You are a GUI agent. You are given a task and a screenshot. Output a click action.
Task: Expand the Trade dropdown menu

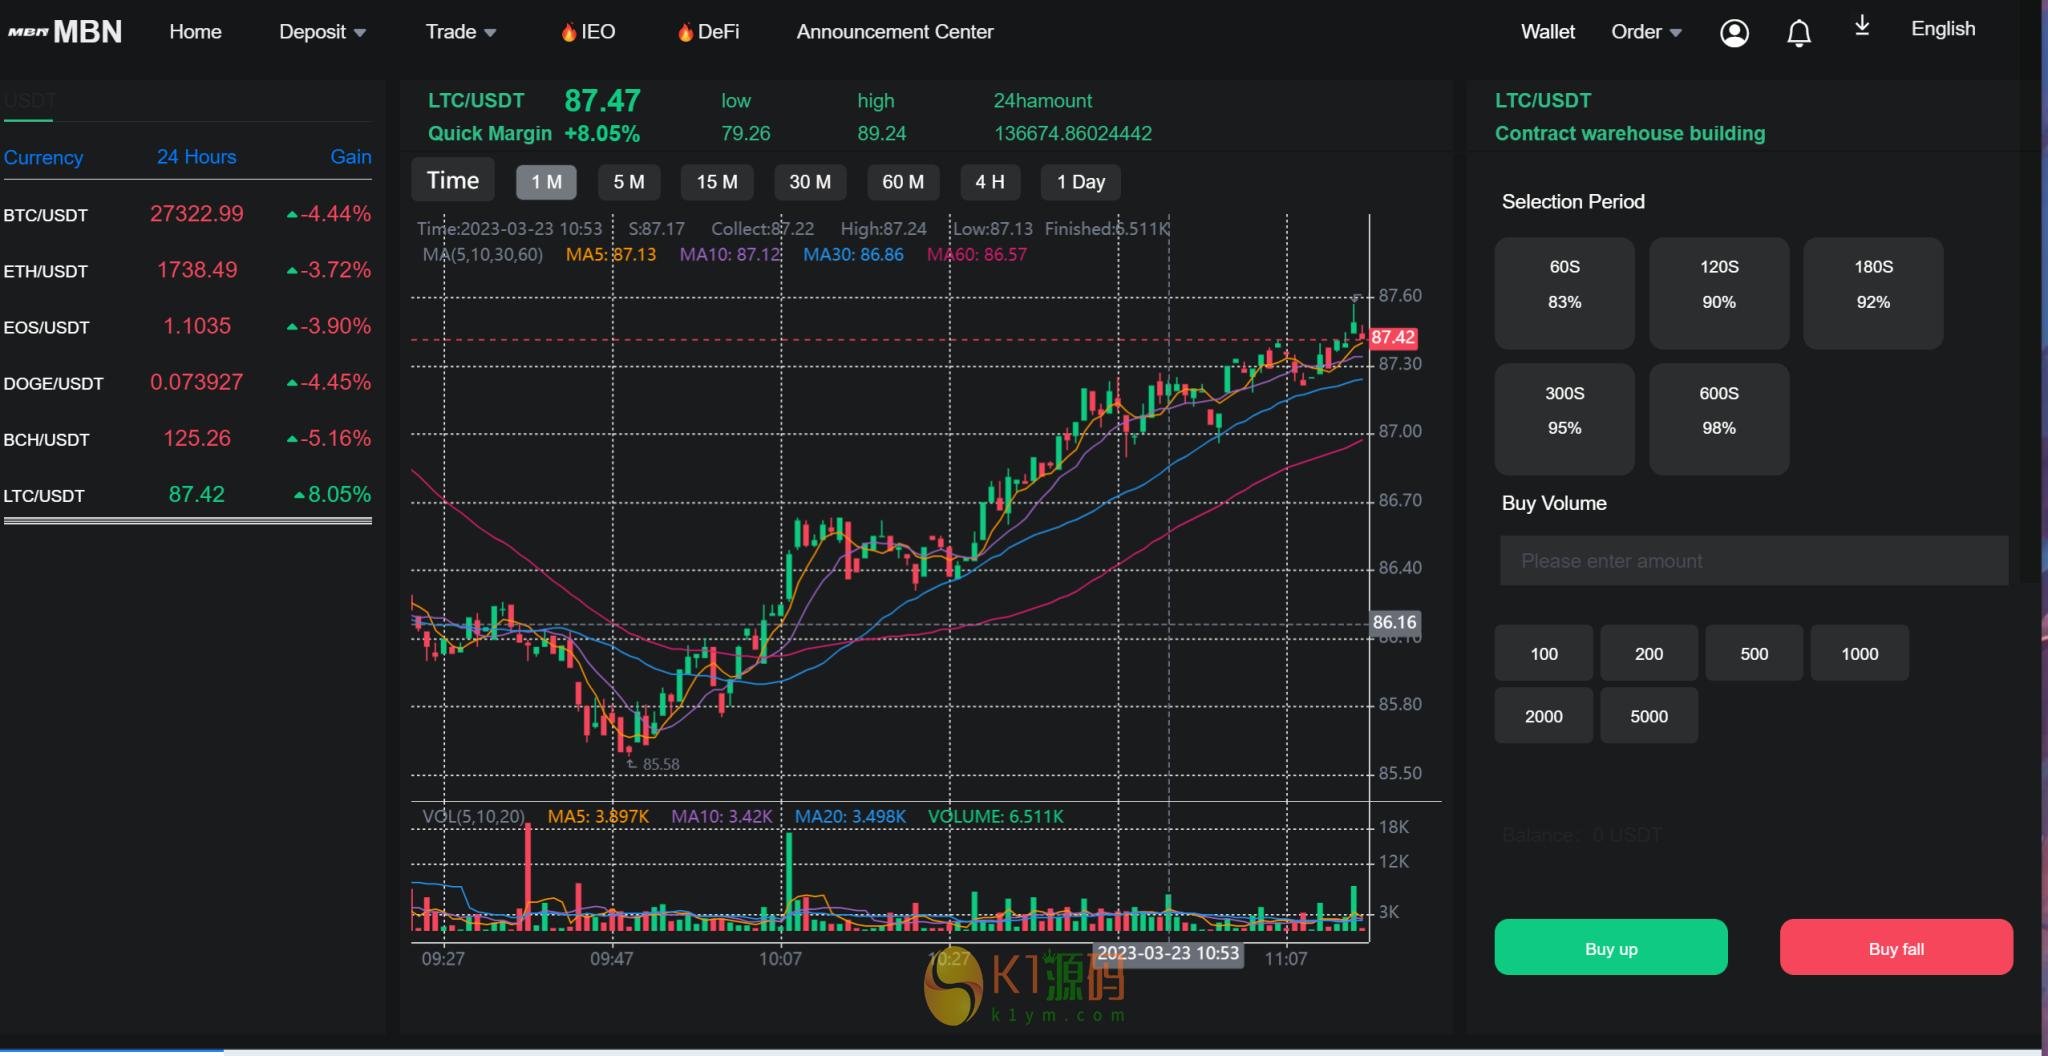(460, 32)
